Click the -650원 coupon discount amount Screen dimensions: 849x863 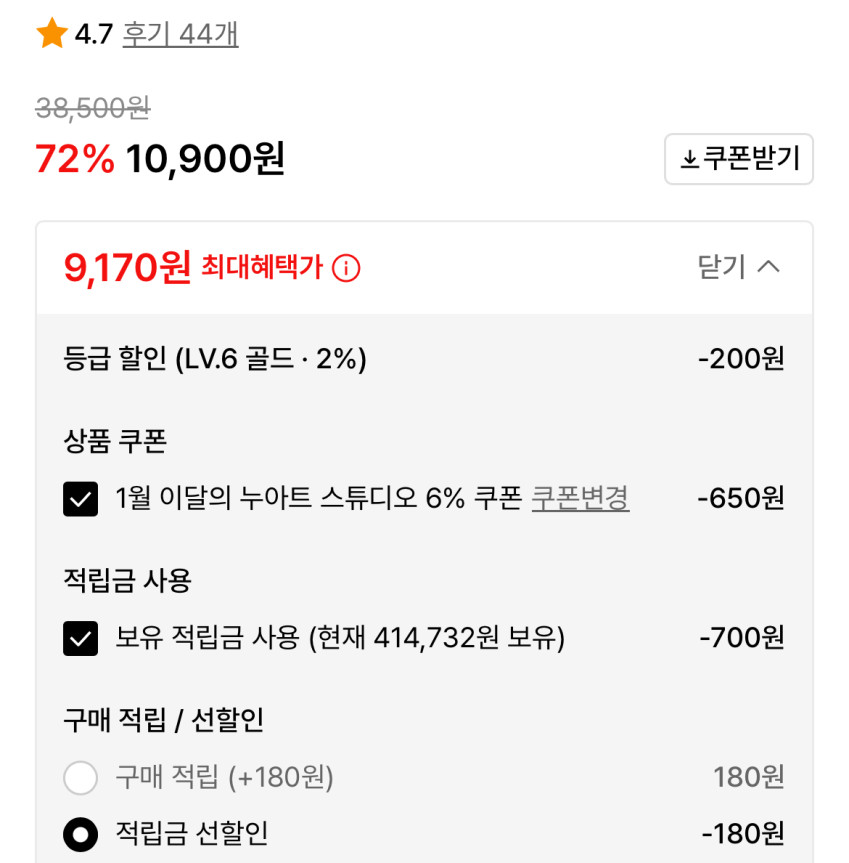[740, 498]
